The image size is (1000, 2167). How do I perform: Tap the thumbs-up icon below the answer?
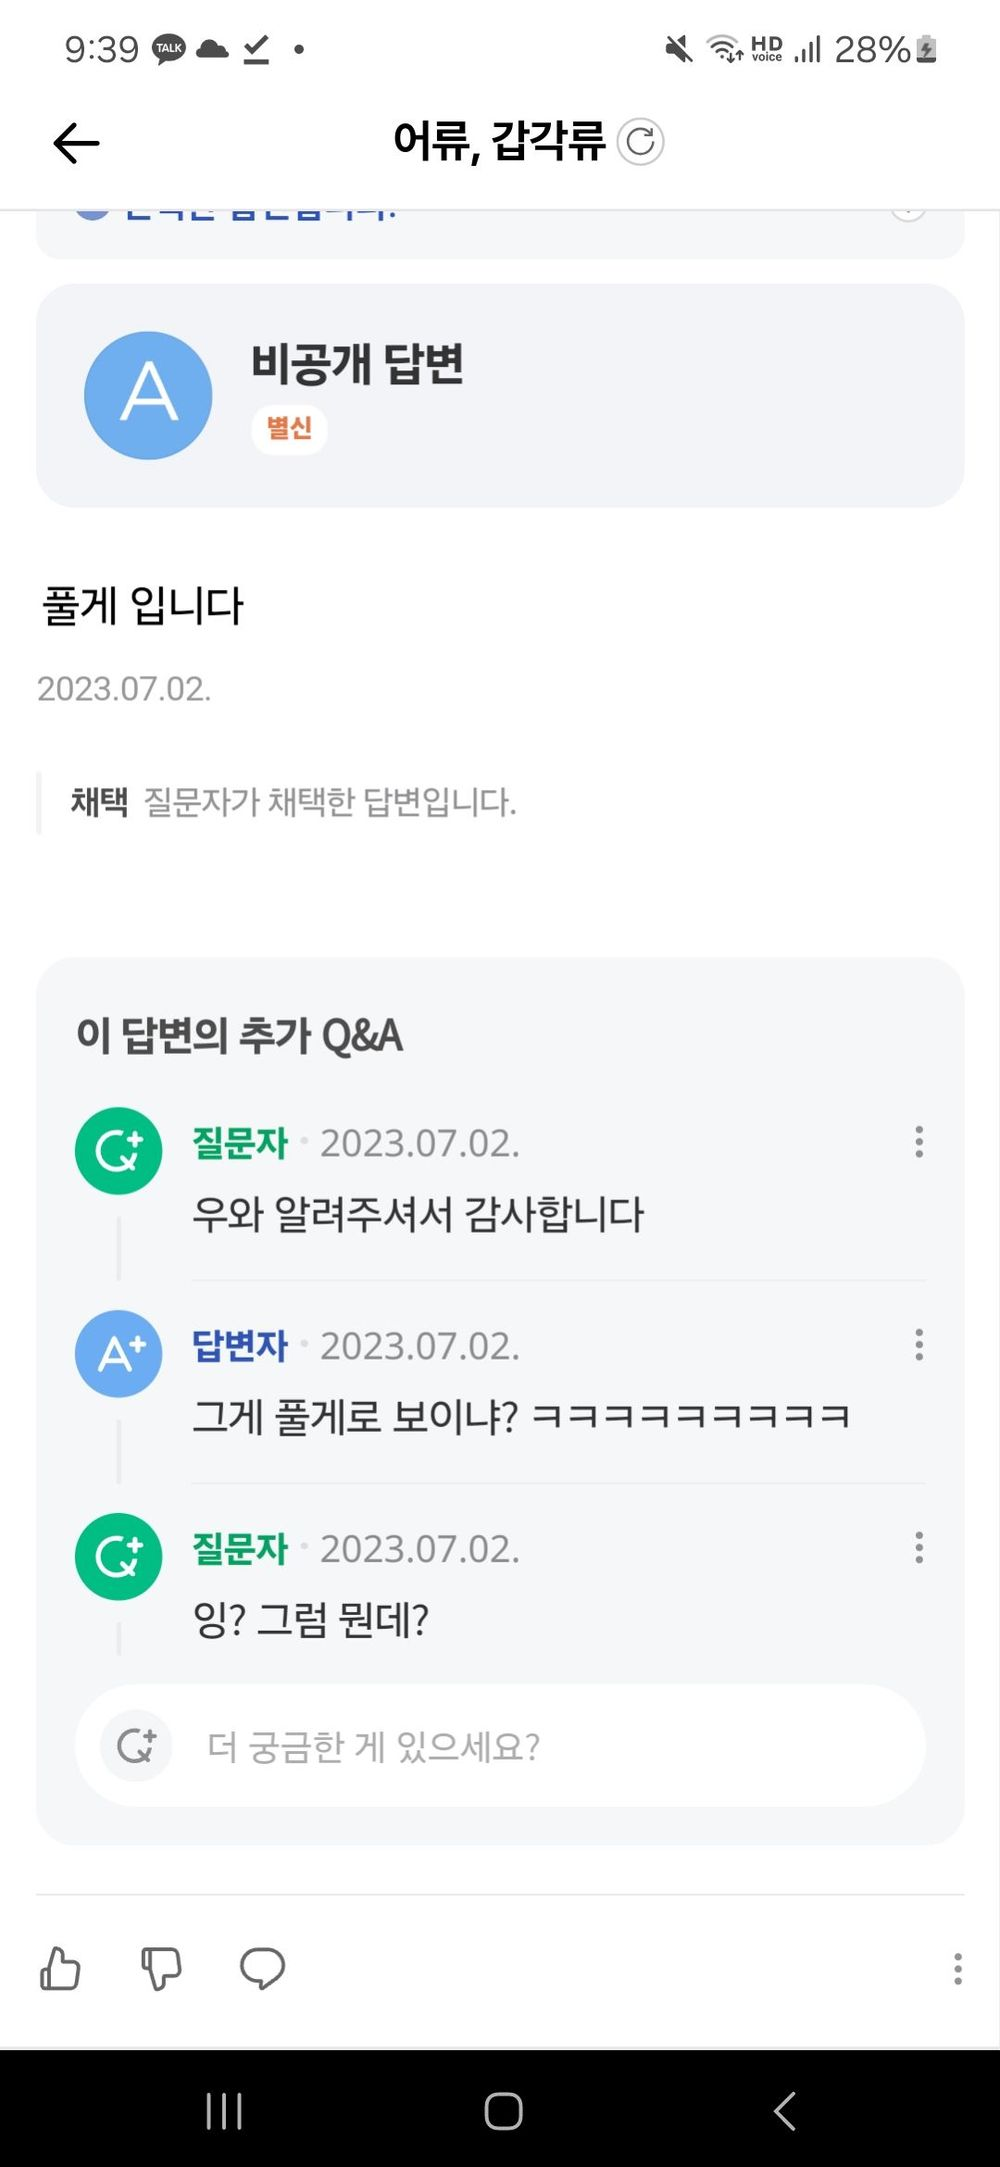click(x=61, y=1968)
